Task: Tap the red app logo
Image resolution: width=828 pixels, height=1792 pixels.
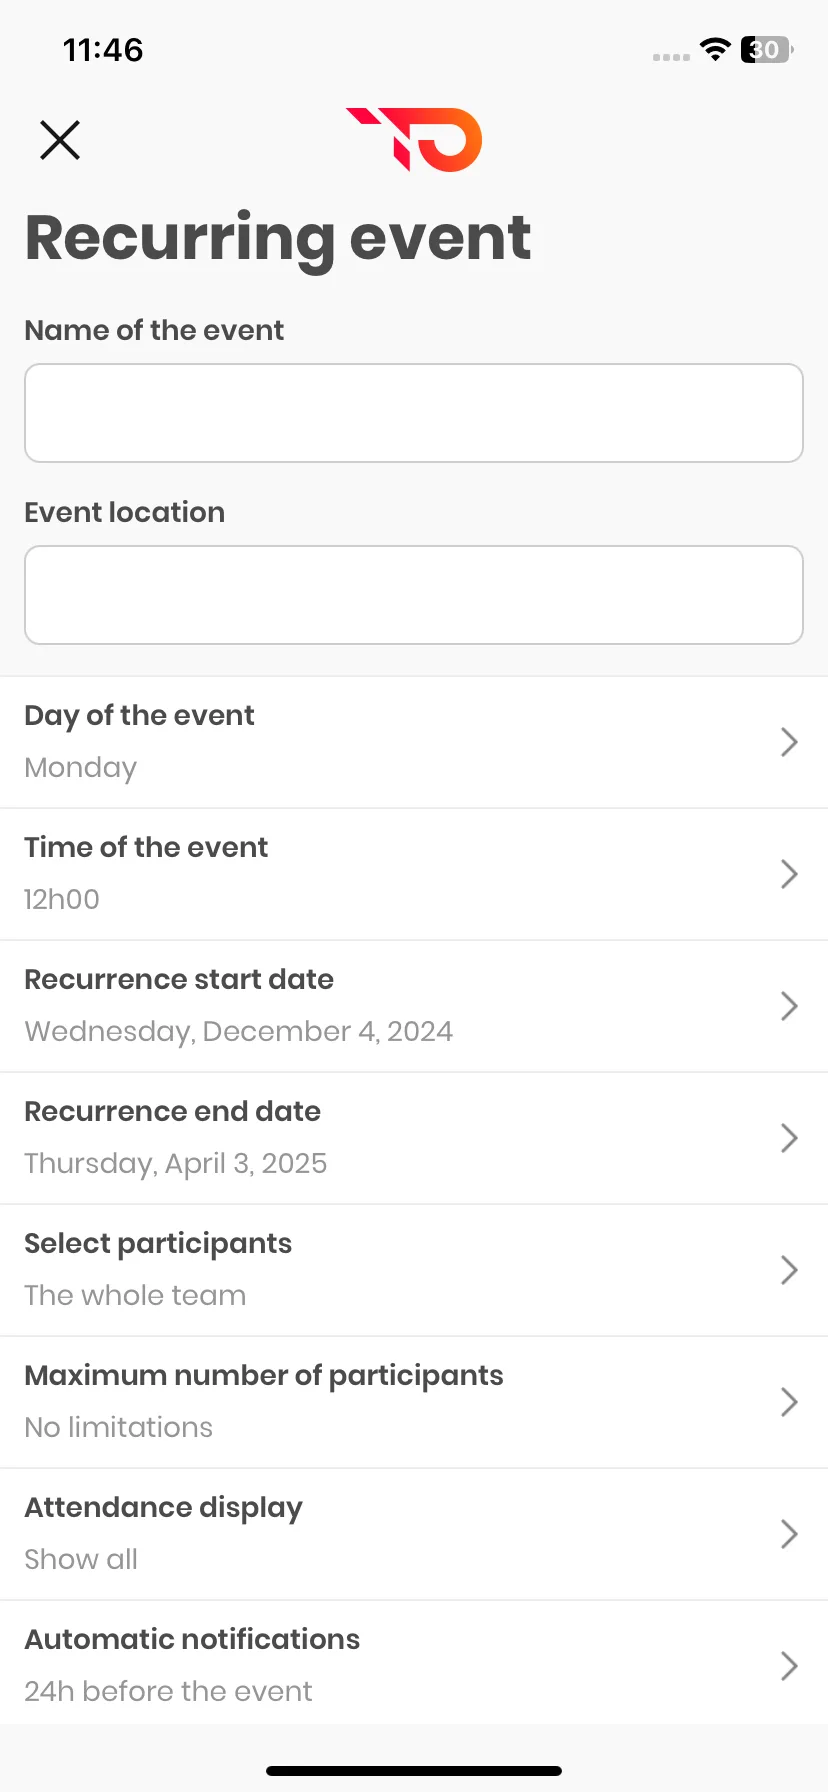Action: click(414, 139)
